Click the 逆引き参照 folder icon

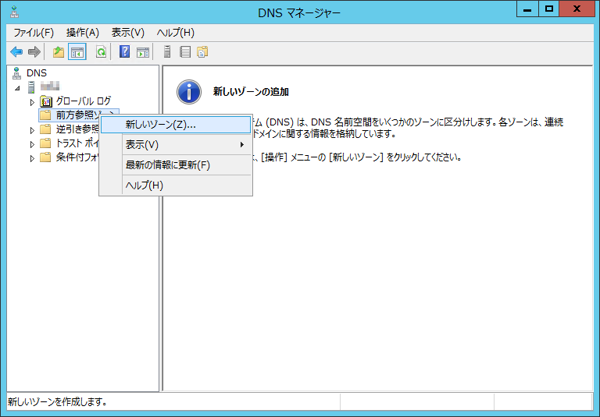pyautogui.click(x=46, y=129)
